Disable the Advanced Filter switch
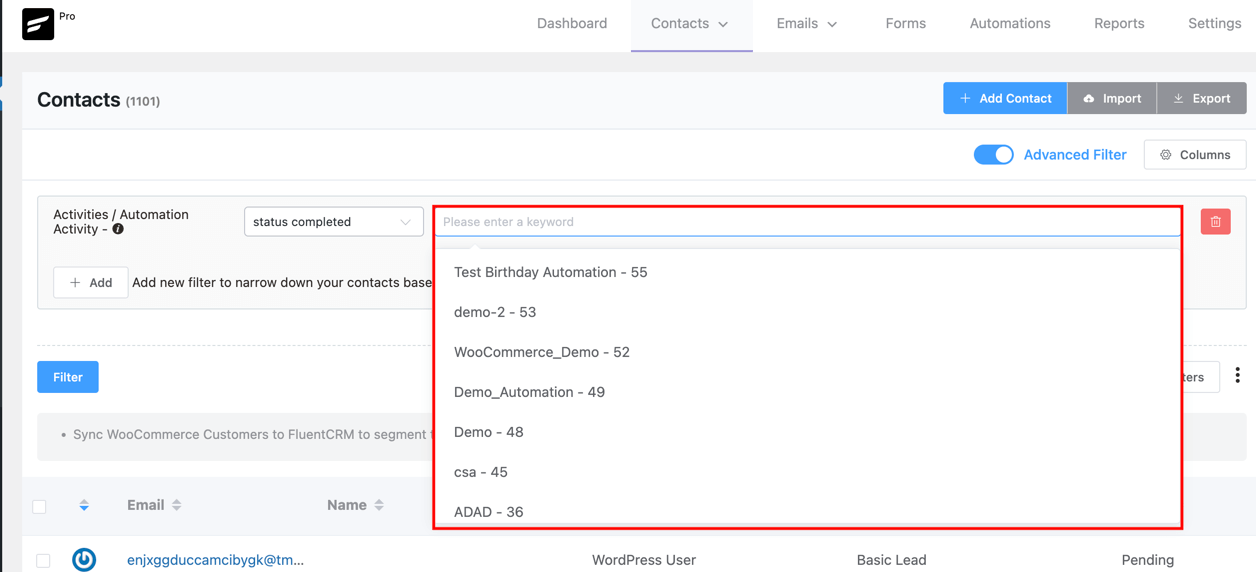This screenshot has width=1256, height=572. coord(993,155)
